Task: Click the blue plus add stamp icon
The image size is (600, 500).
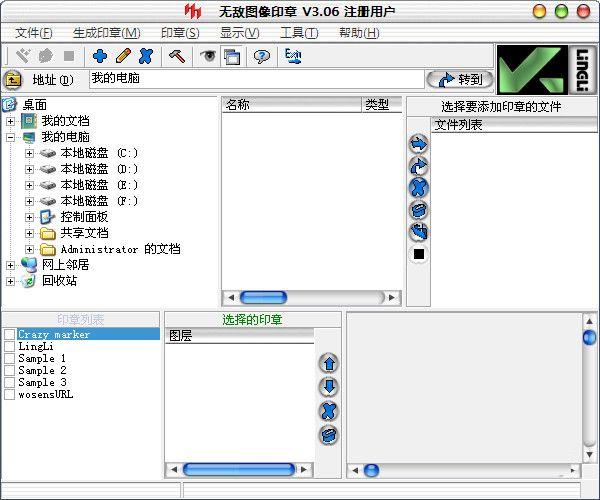Action: coord(100,57)
